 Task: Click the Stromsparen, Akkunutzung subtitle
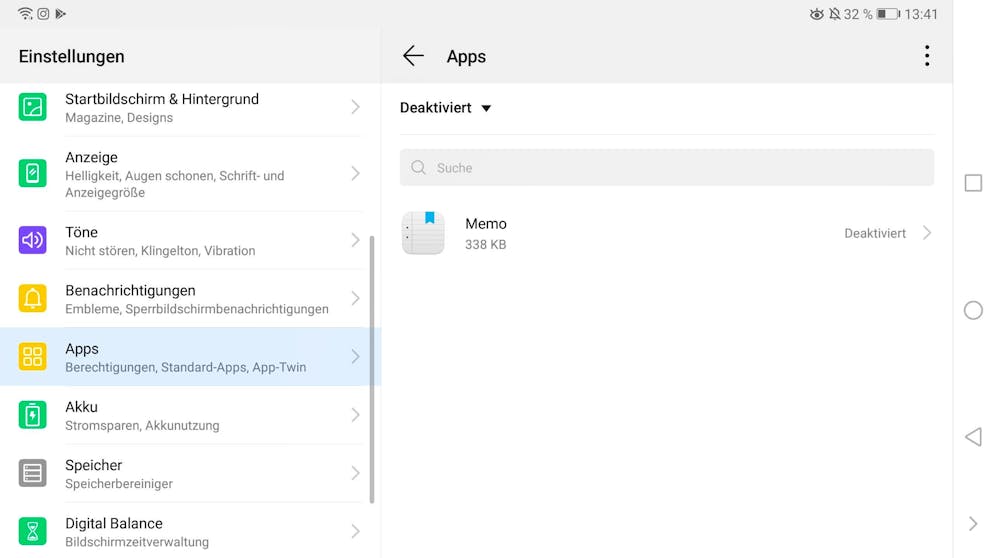[142, 425]
